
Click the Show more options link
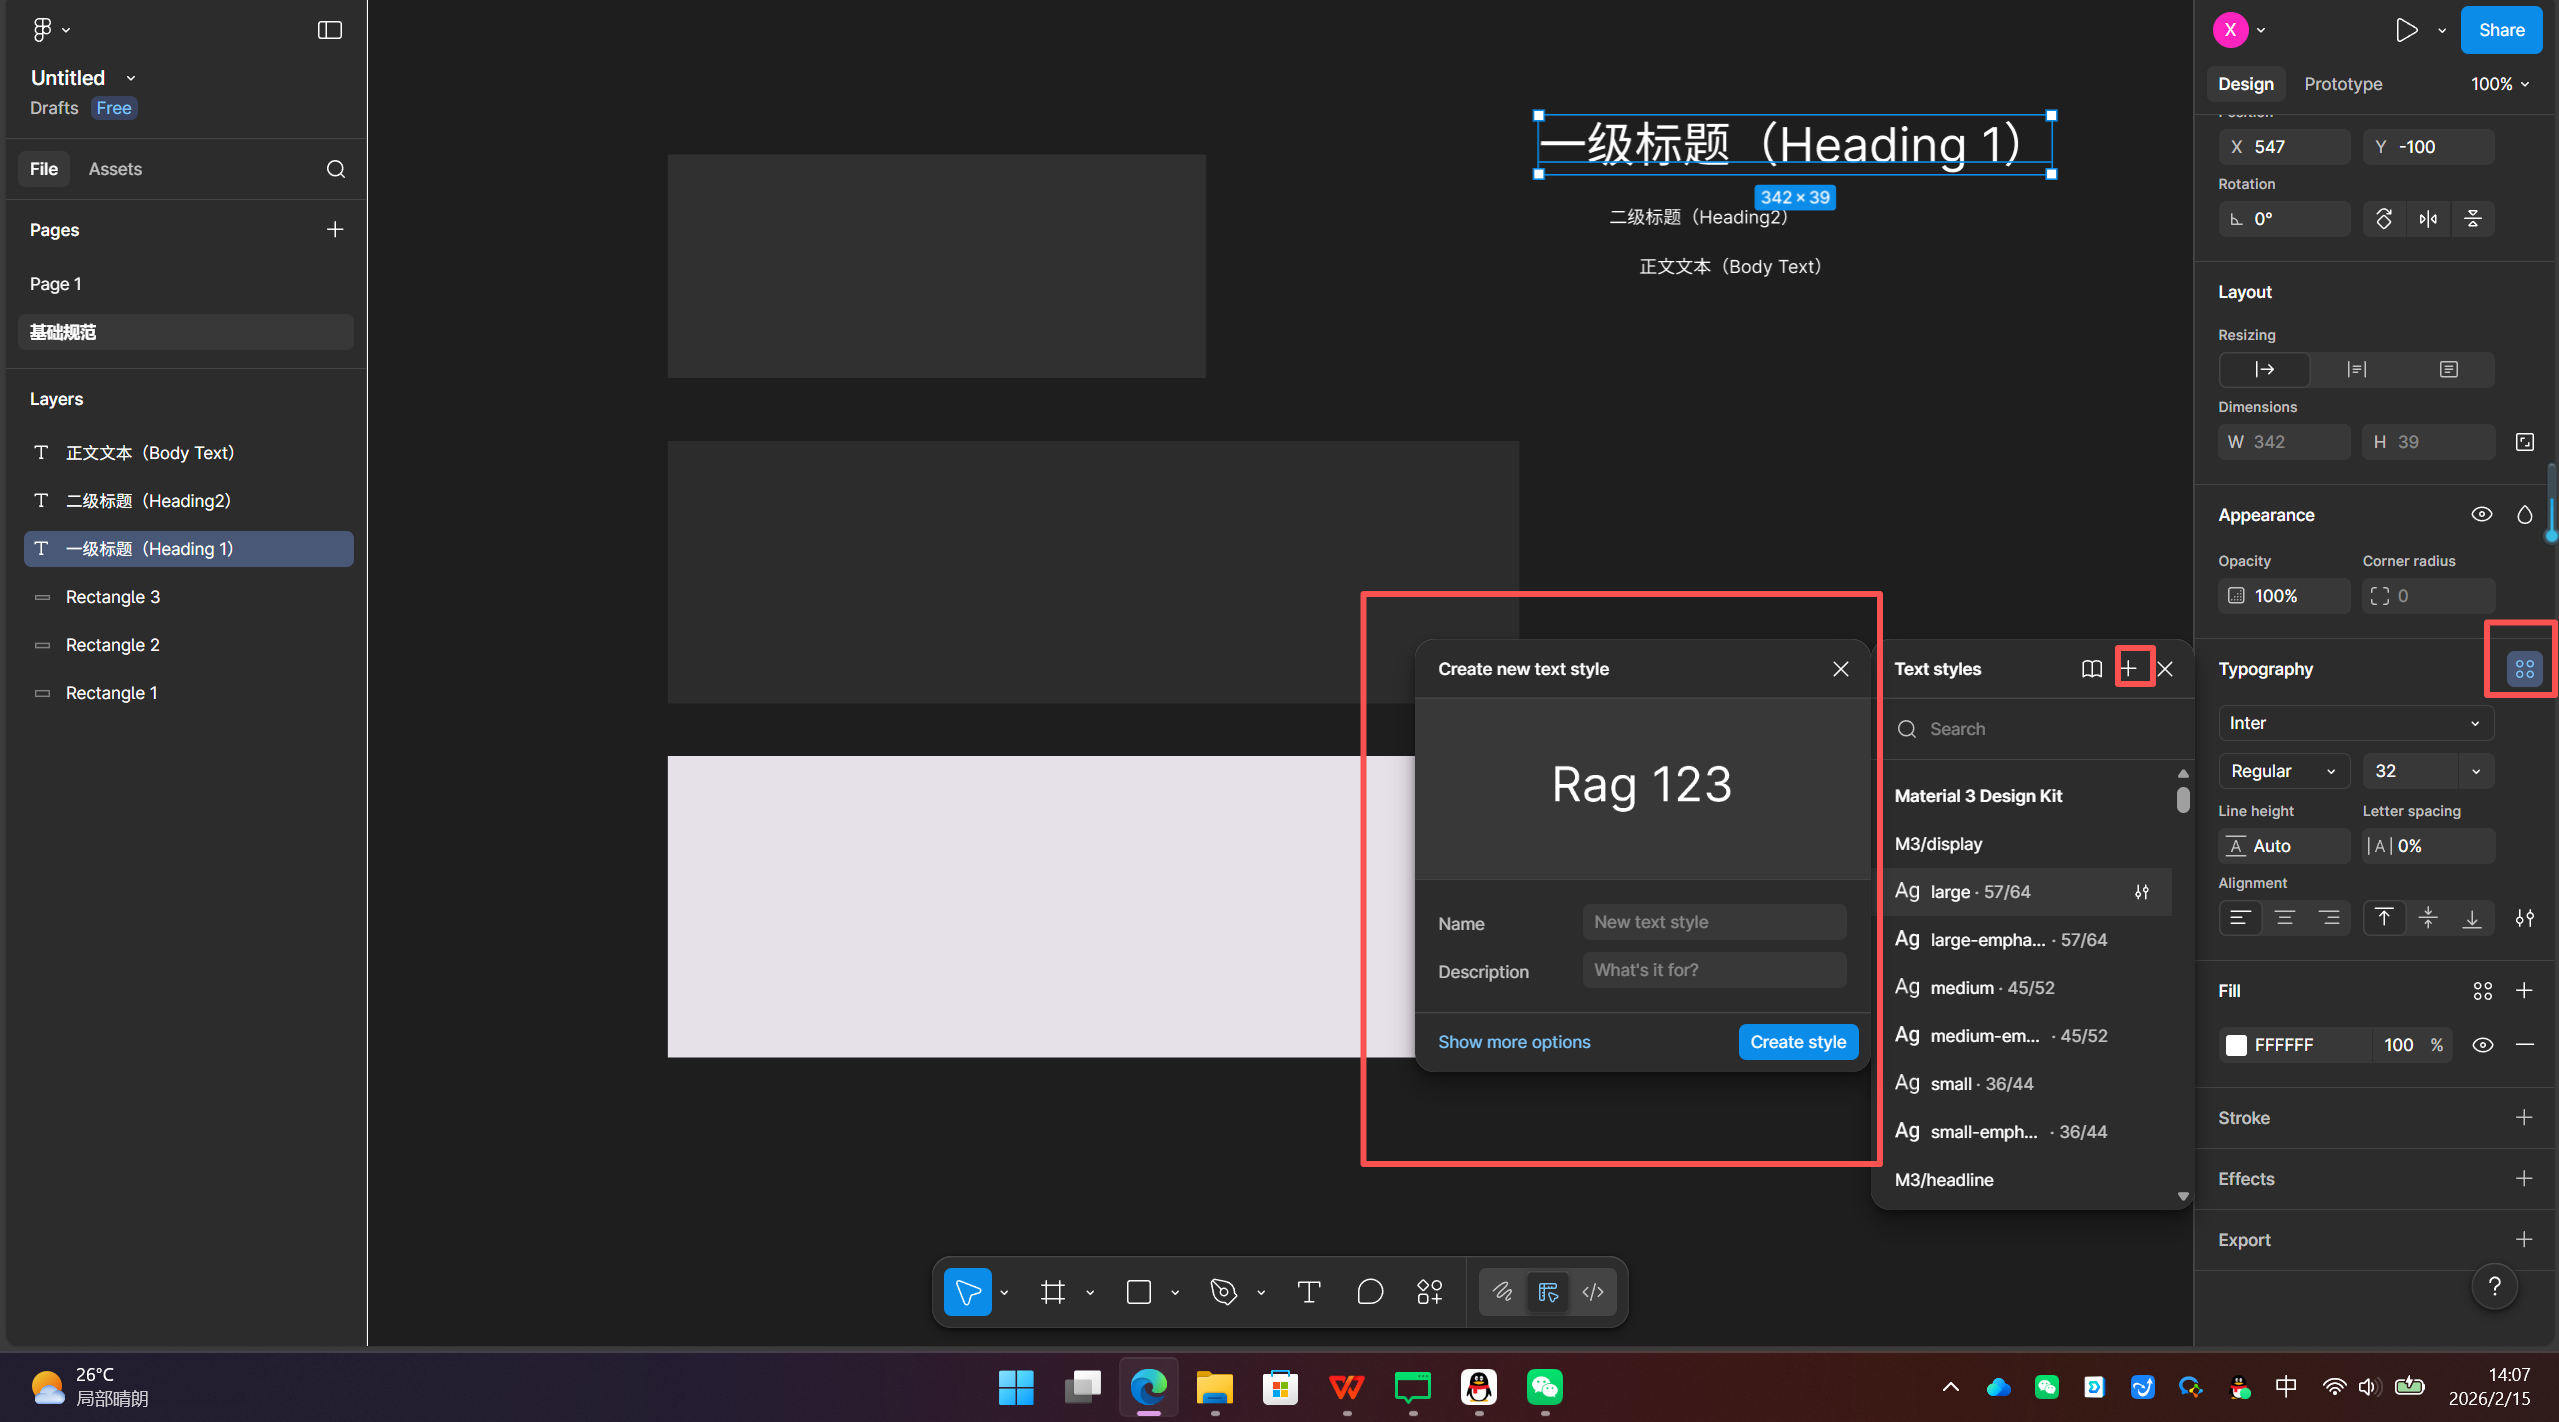[x=1514, y=1042]
